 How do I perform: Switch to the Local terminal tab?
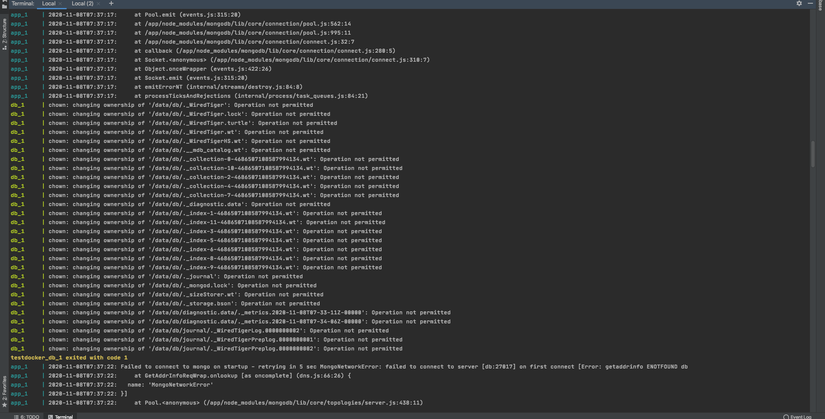tap(48, 3)
